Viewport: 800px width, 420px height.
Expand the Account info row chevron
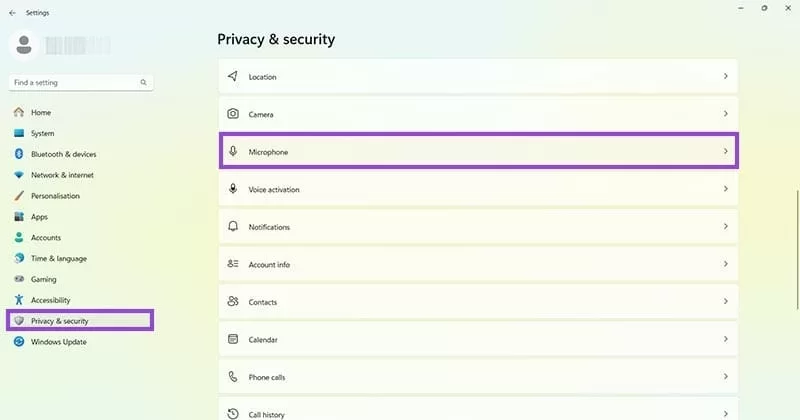click(x=725, y=264)
